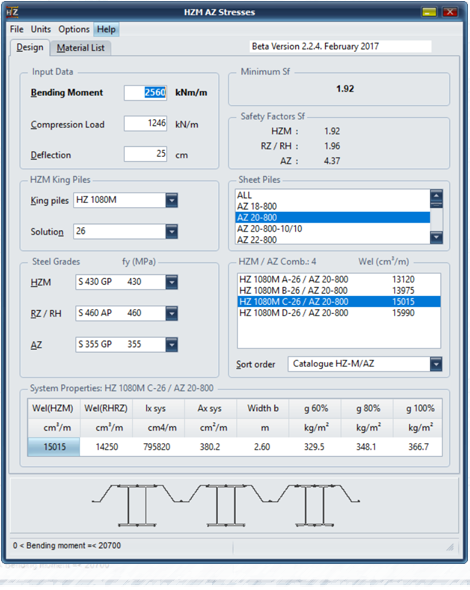This screenshot has width=470, height=590.
Task: Click the Sheet Piles scrollbar thumb
Action: pos(437,204)
